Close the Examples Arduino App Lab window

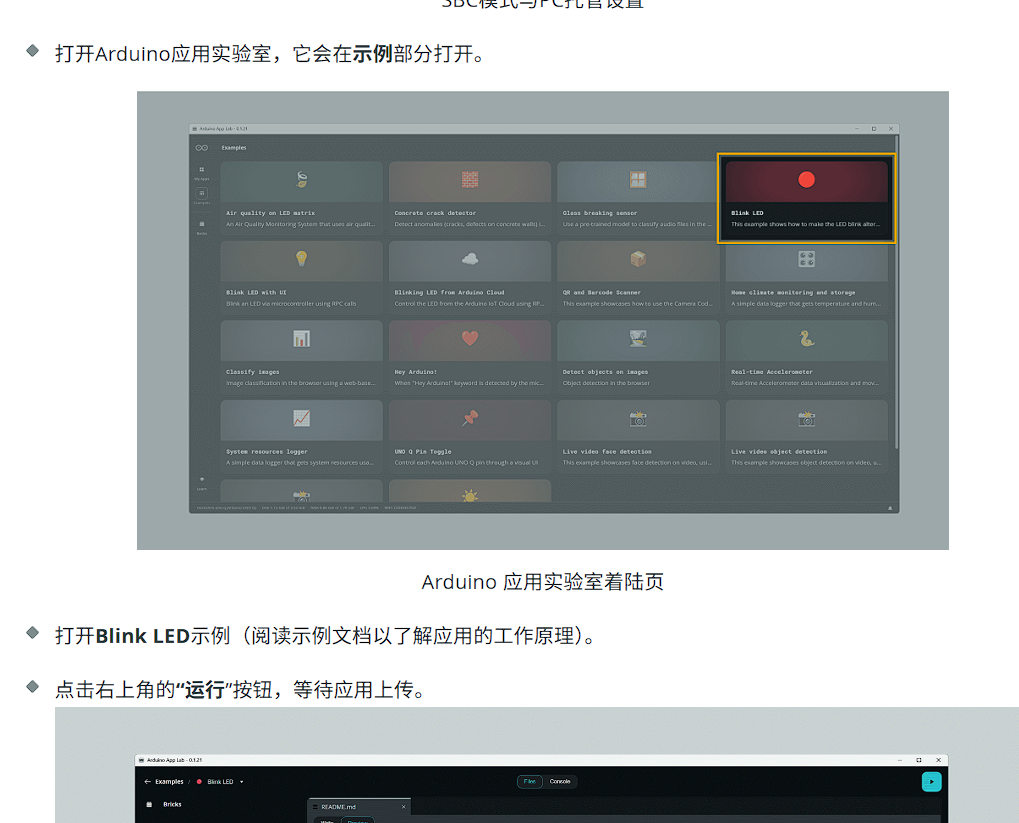890,129
